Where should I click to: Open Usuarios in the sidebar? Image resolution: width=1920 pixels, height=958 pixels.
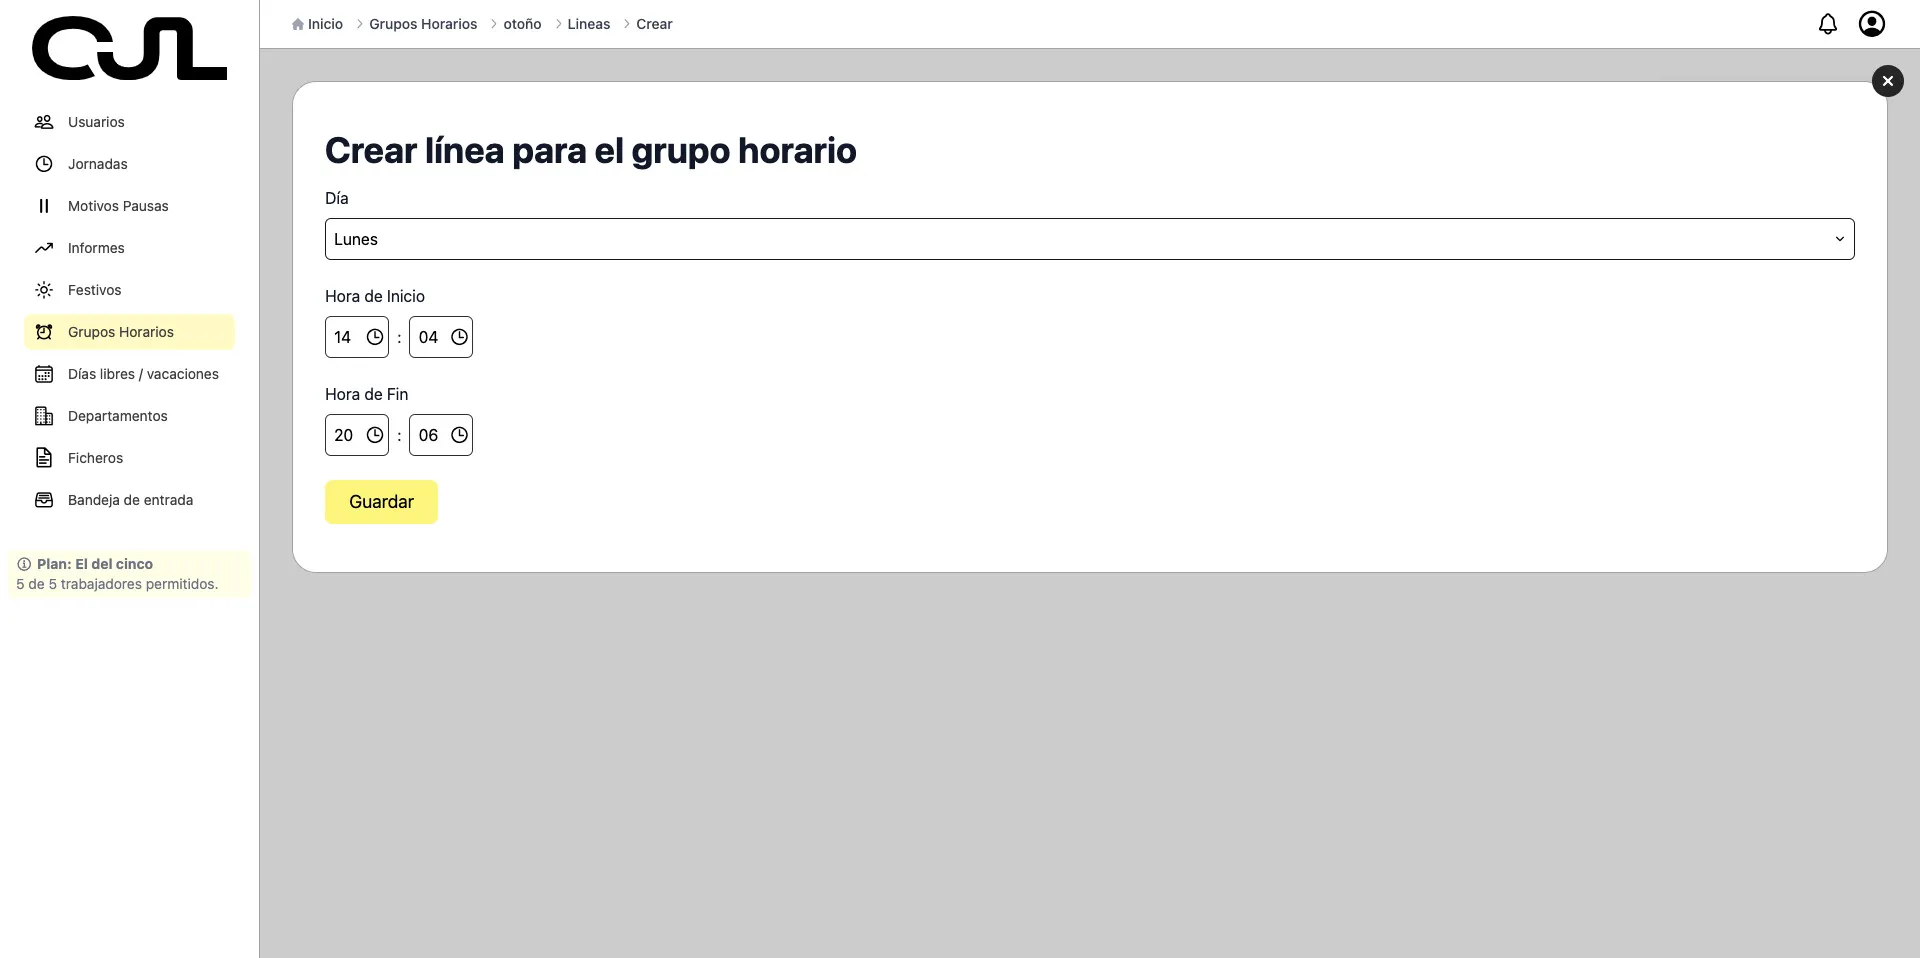(96, 122)
